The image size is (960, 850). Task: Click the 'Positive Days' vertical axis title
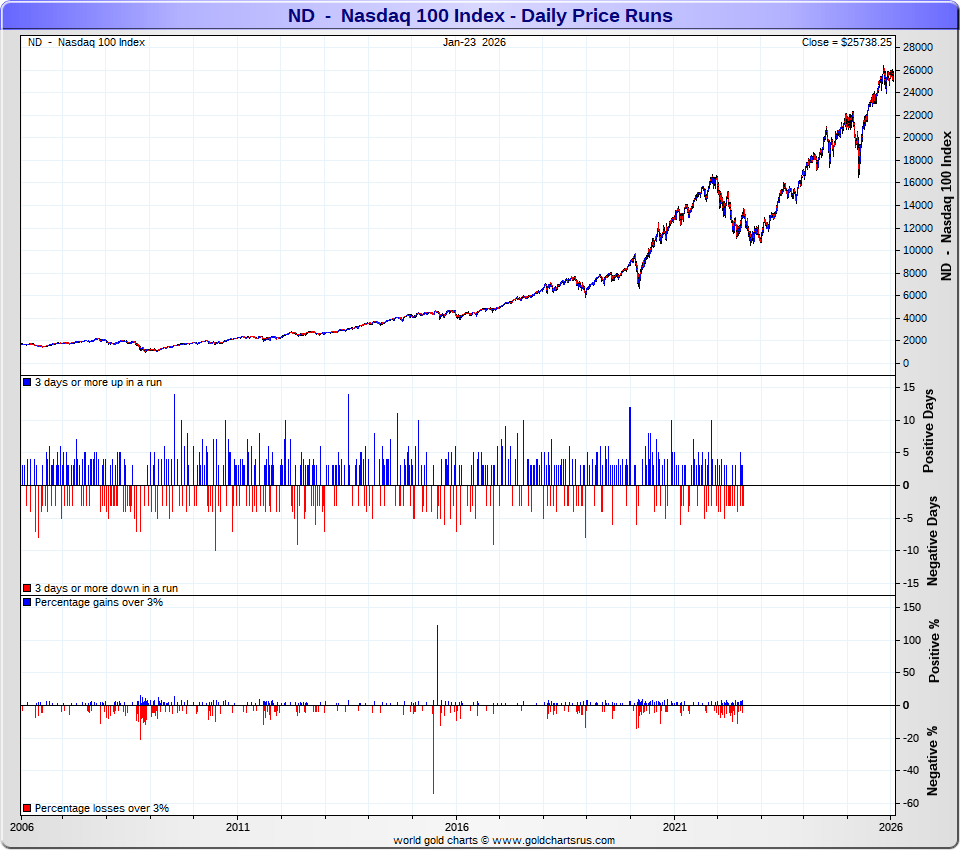929,431
